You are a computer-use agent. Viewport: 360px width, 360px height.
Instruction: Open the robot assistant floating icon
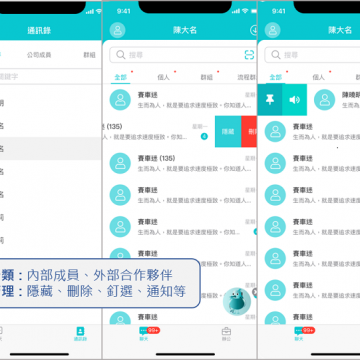tap(237, 301)
